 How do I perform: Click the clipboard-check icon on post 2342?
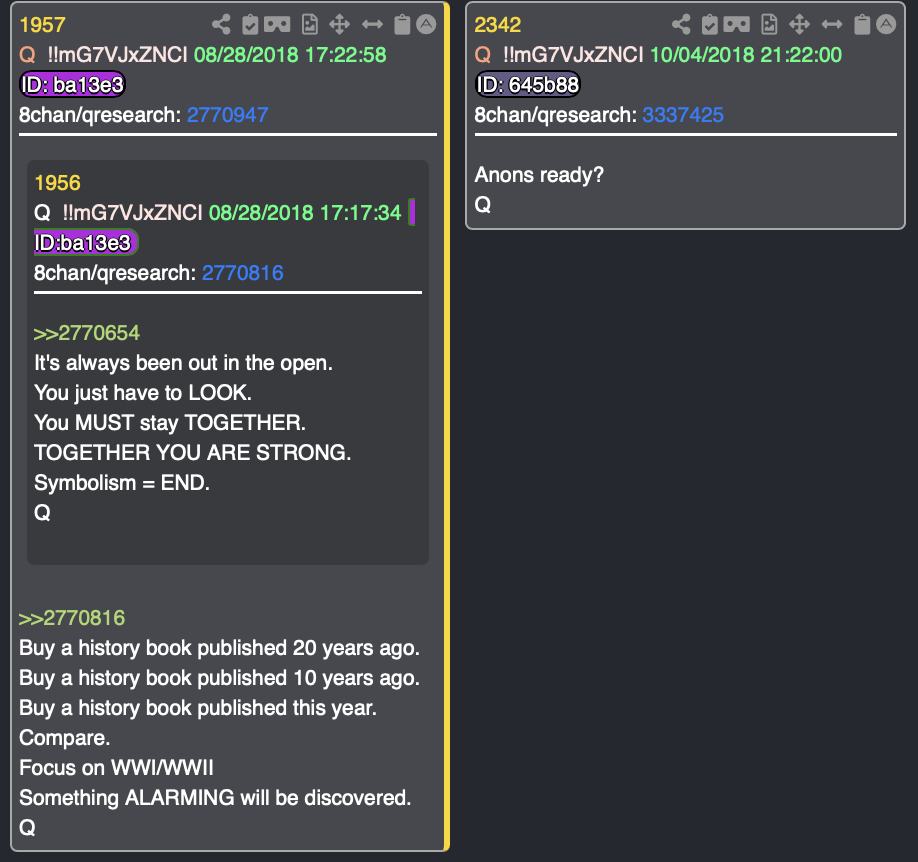tap(710, 25)
